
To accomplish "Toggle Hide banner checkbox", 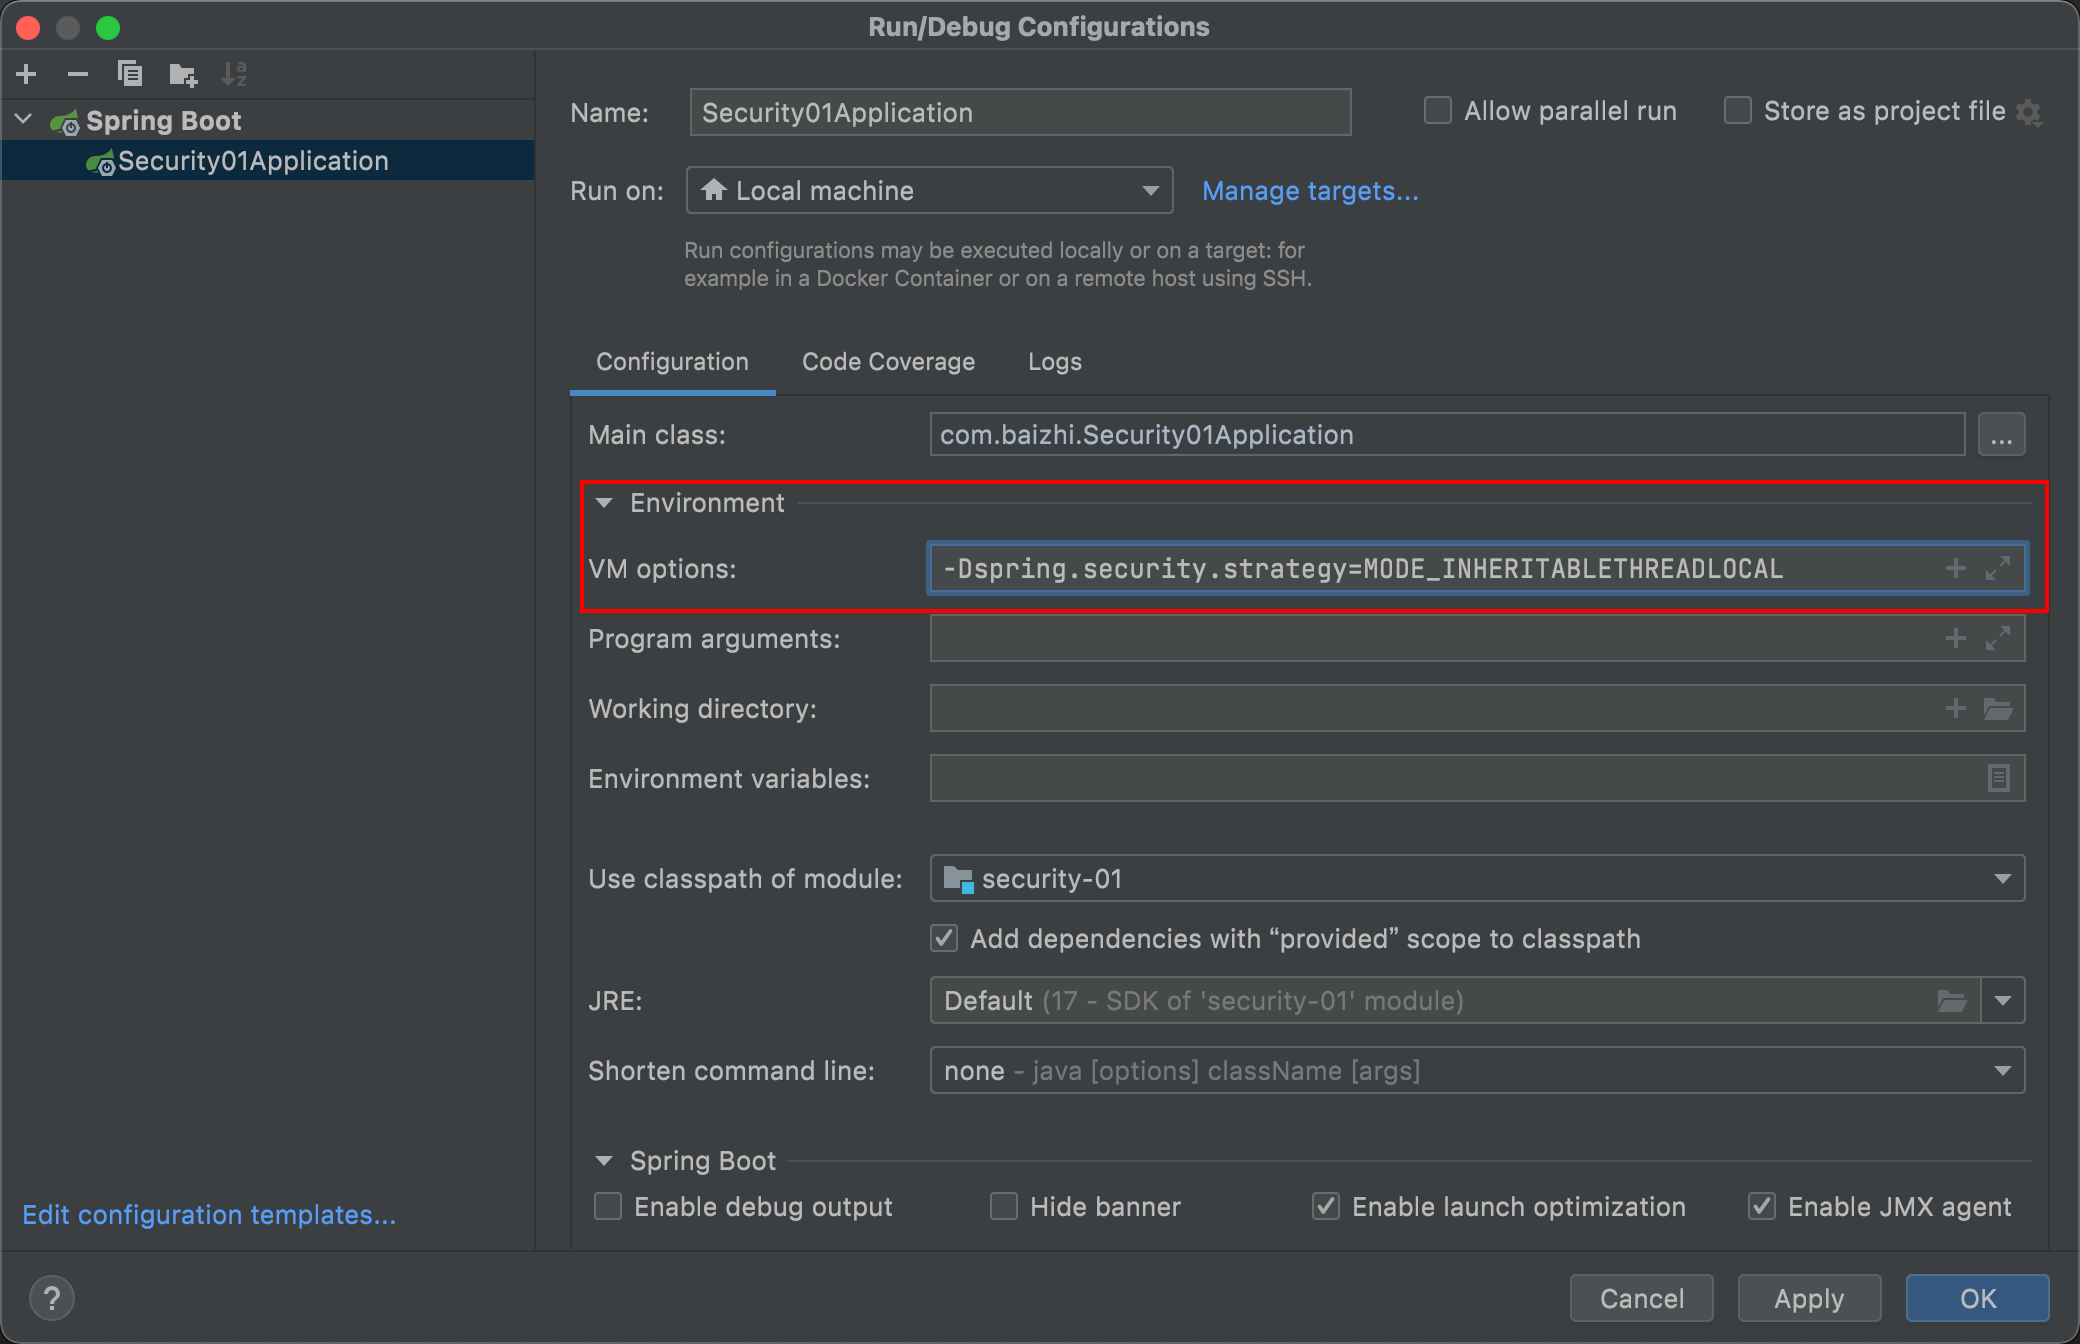I will pos(1004,1207).
